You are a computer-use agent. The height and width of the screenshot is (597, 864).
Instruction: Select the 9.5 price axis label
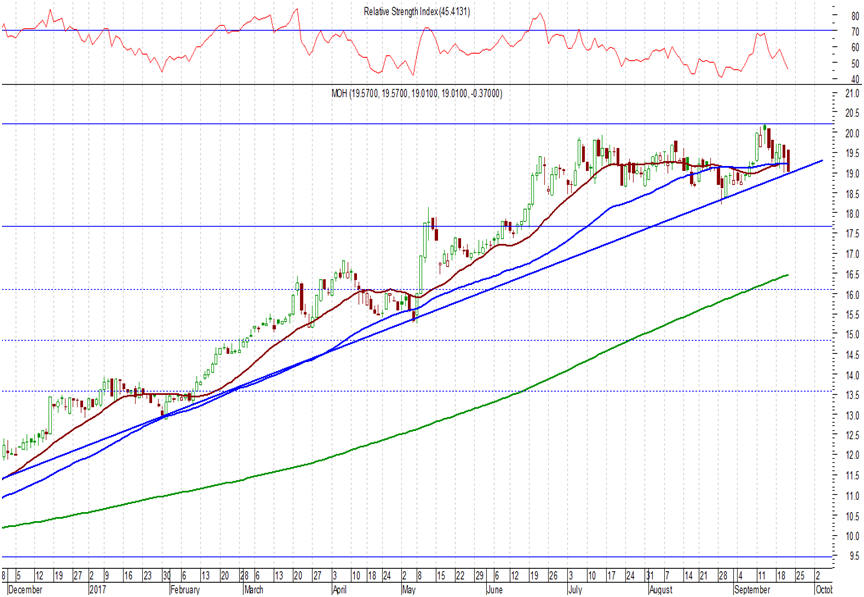(x=855, y=557)
